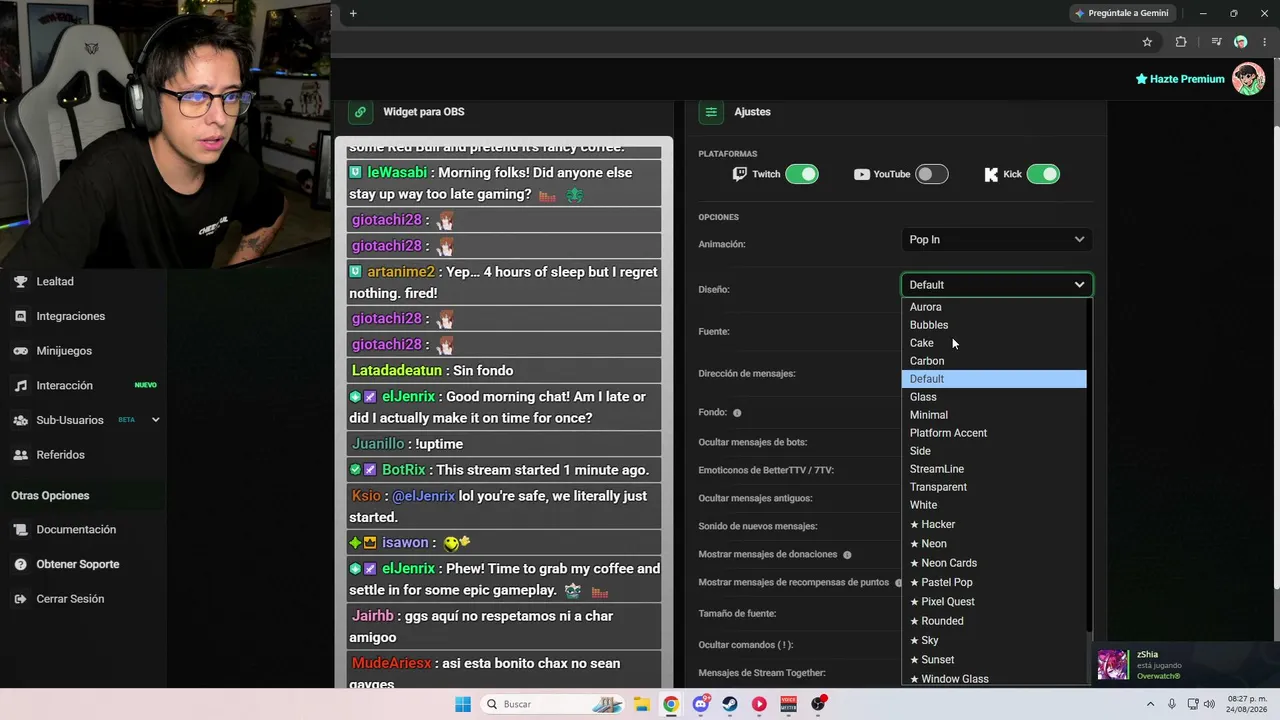Collapse the Diseño dropdown showing Default
The height and width of the screenshot is (720, 1280).
point(997,285)
